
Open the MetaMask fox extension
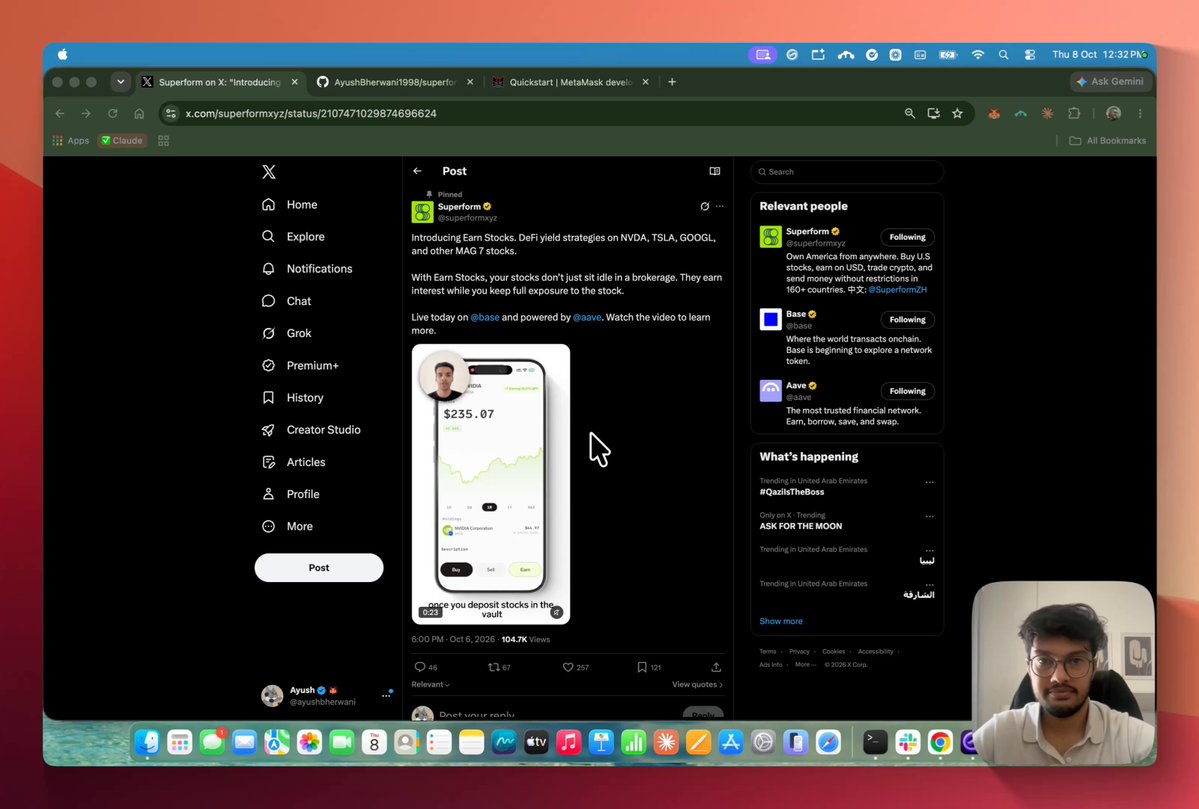tap(994, 113)
